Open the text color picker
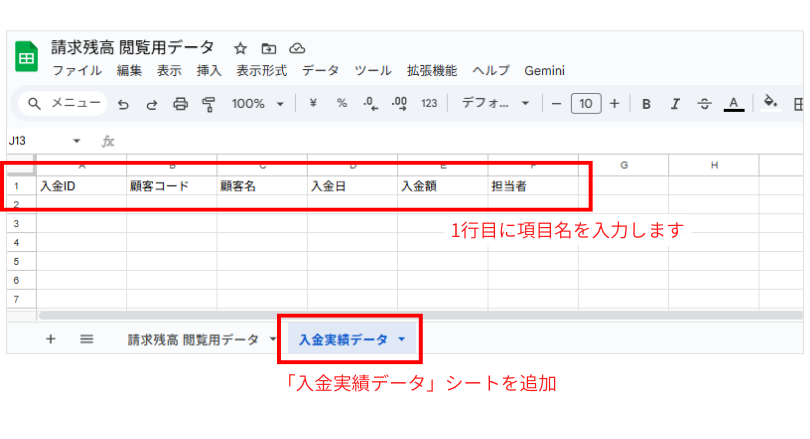 tap(734, 104)
